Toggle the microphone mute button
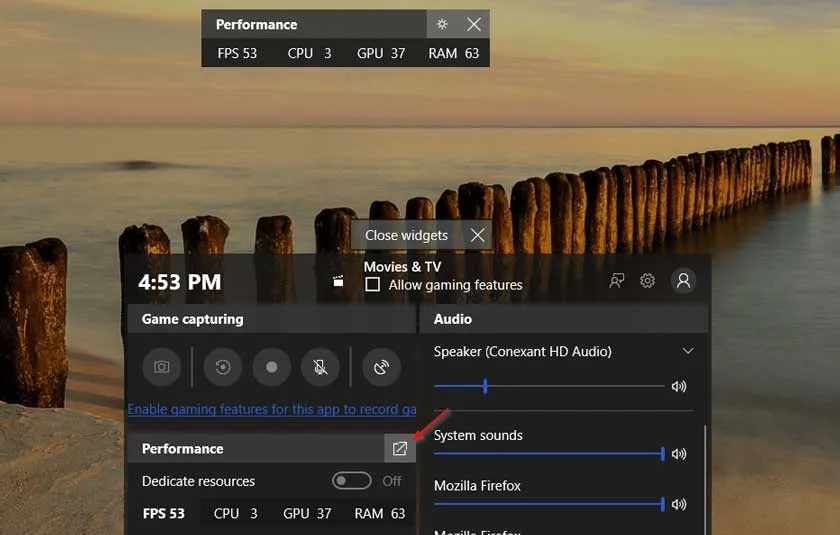 [x=320, y=367]
